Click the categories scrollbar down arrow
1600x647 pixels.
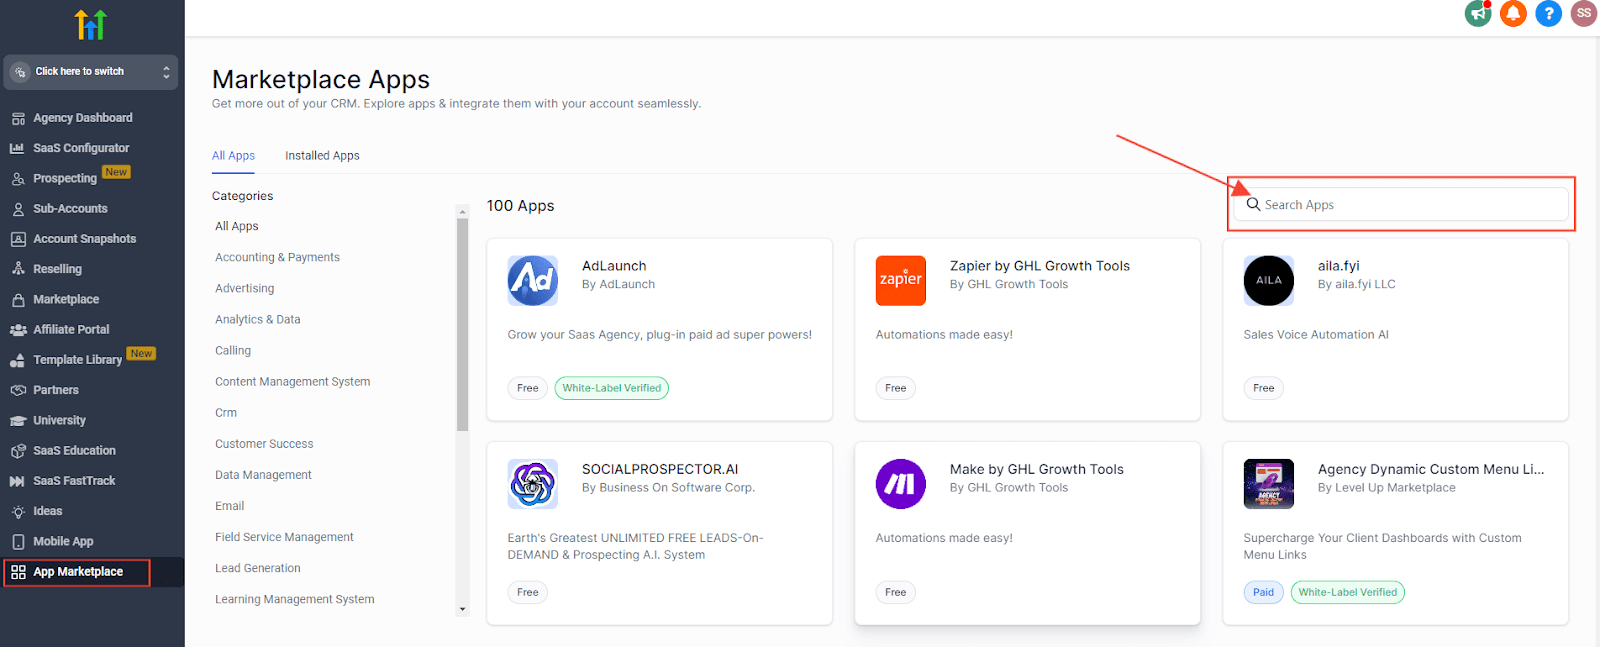pos(462,609)
